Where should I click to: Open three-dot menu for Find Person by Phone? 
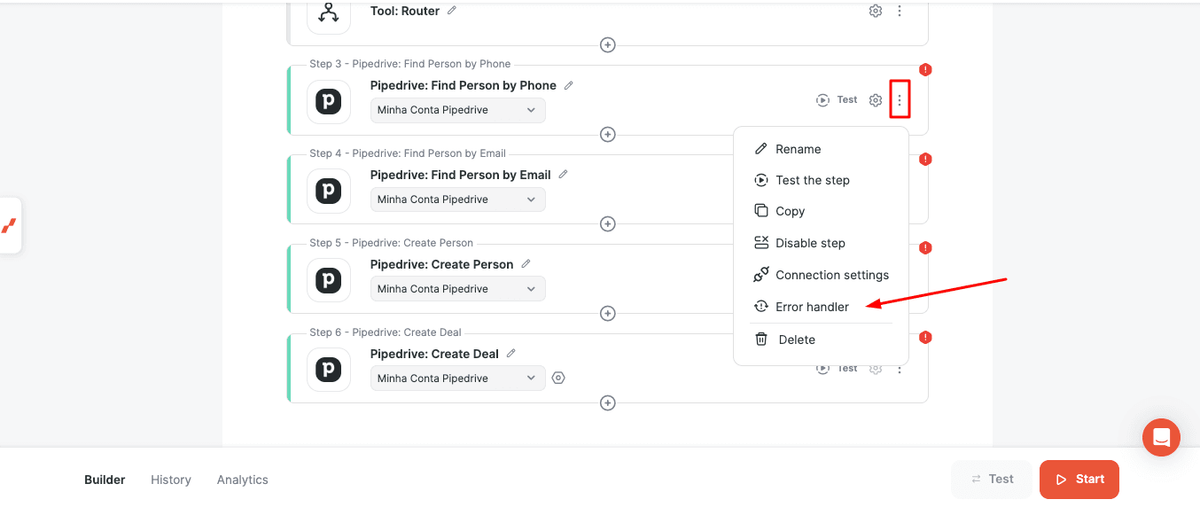coord(900,100)
